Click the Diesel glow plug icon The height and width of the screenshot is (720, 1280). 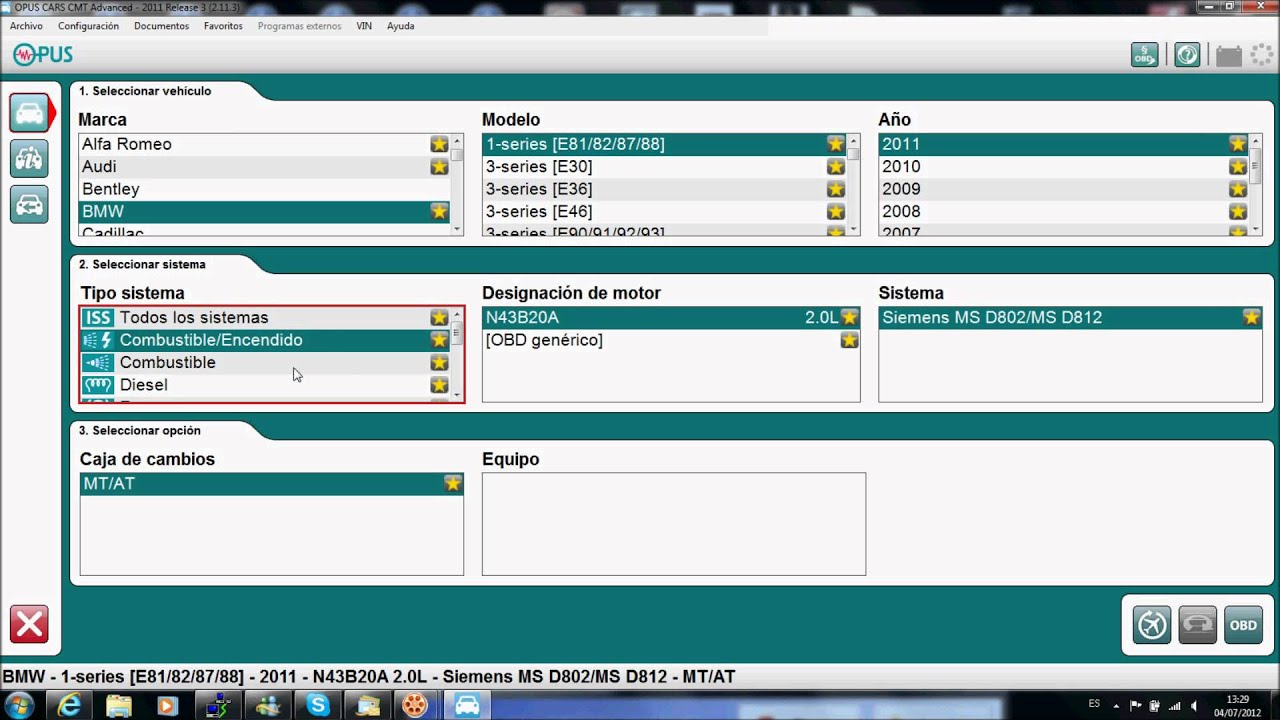click(x=98, y=385)
